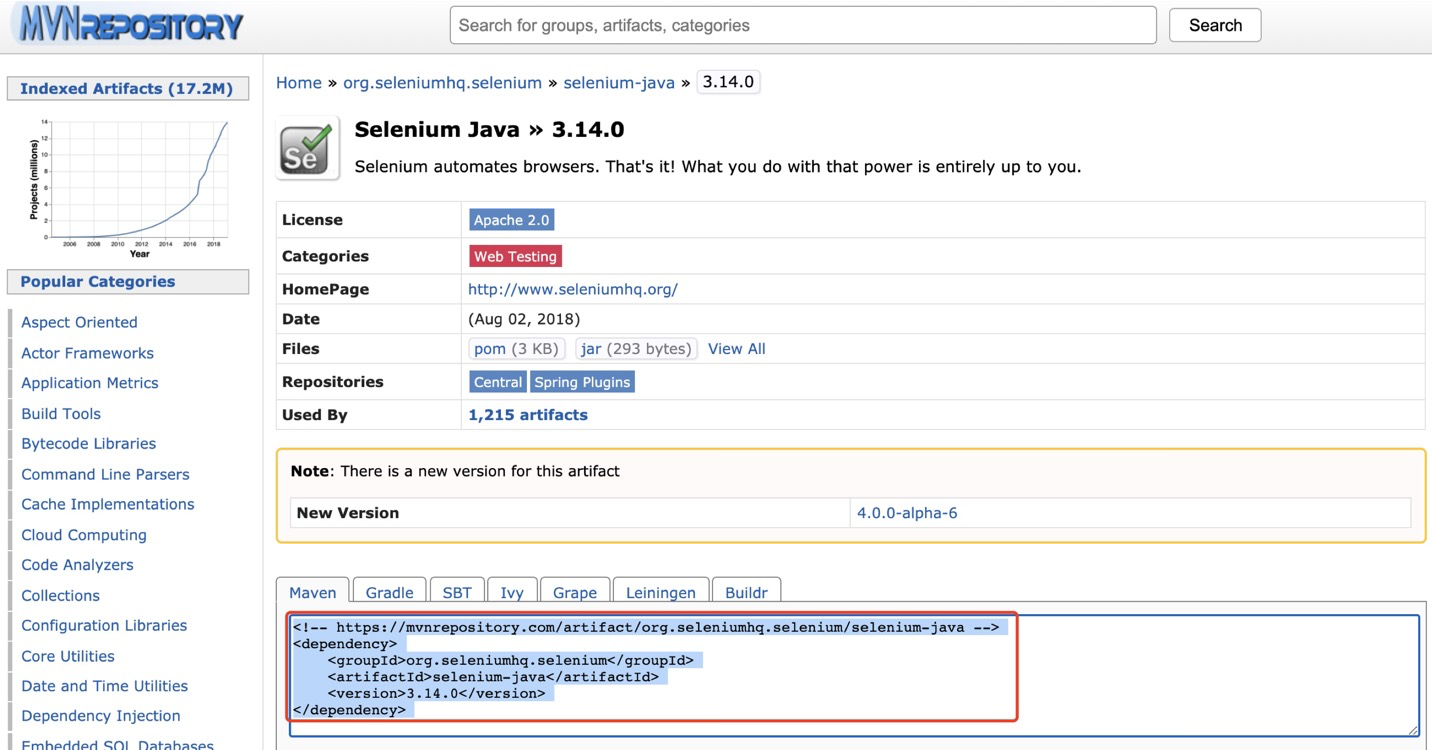Open the View All files link
This screenshot has width=1432, height=750.
736,349
